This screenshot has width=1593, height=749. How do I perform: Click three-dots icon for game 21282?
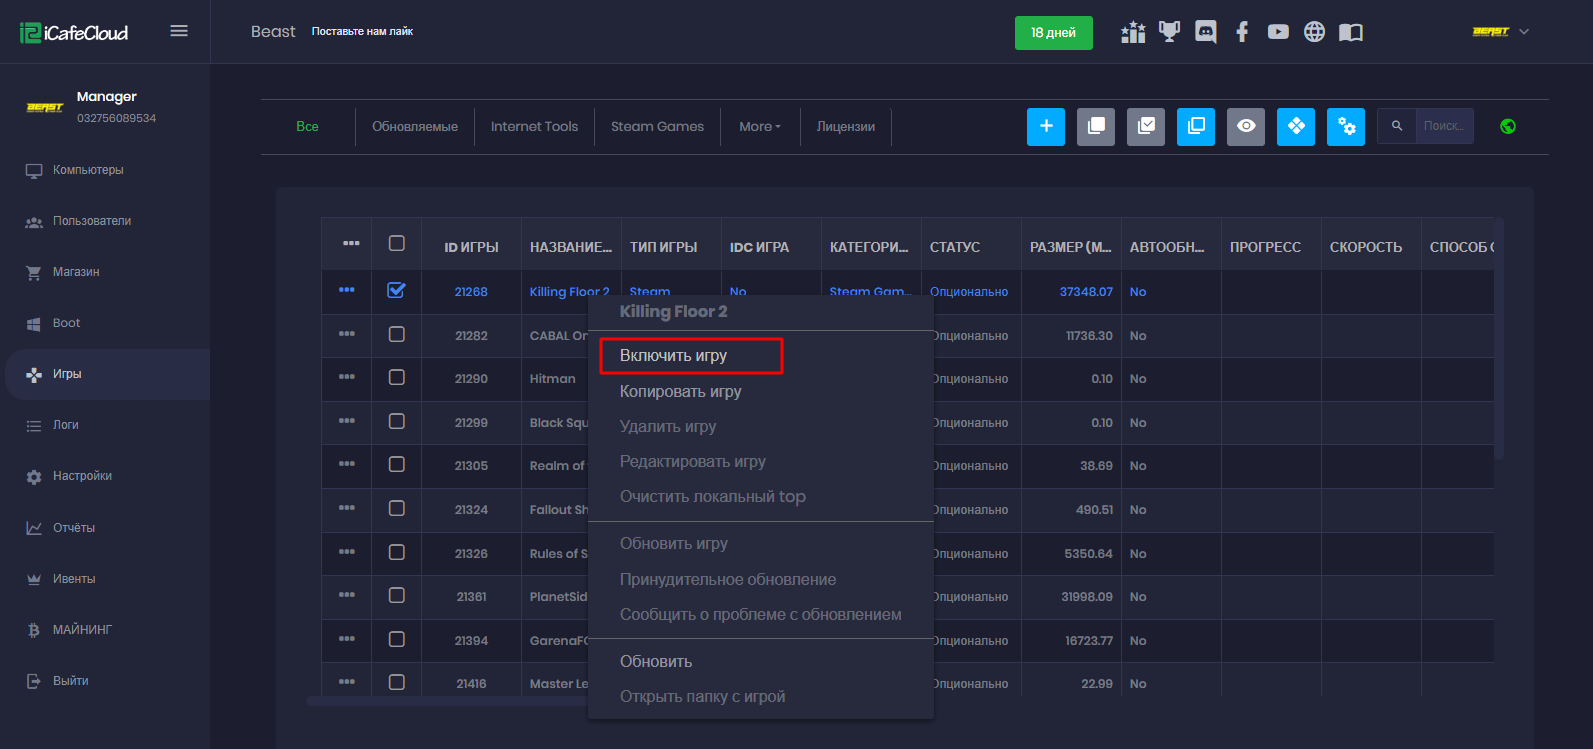pos(347,333)
